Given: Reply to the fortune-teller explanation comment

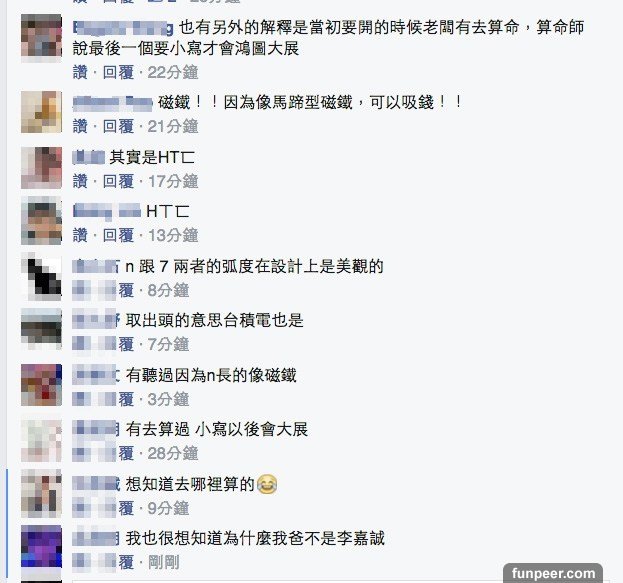Looking at the screenshot, I should pyautogui.click(x=118, y=72).
